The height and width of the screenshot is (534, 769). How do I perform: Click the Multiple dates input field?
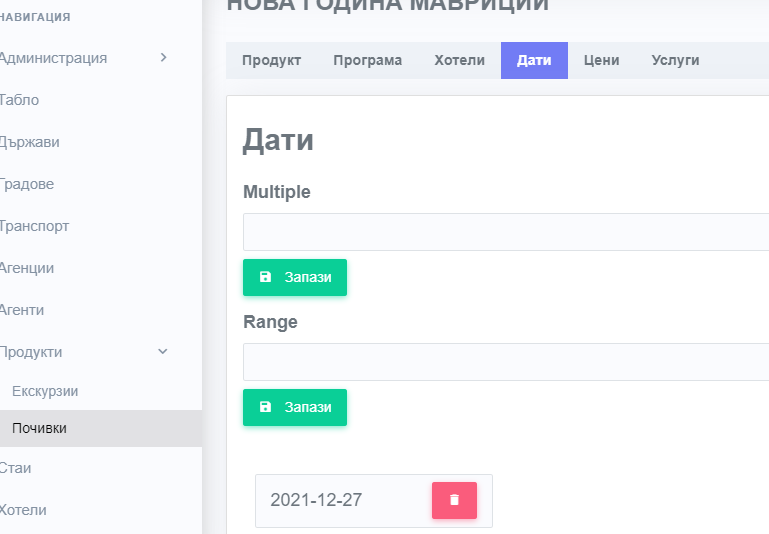point(505,232)
